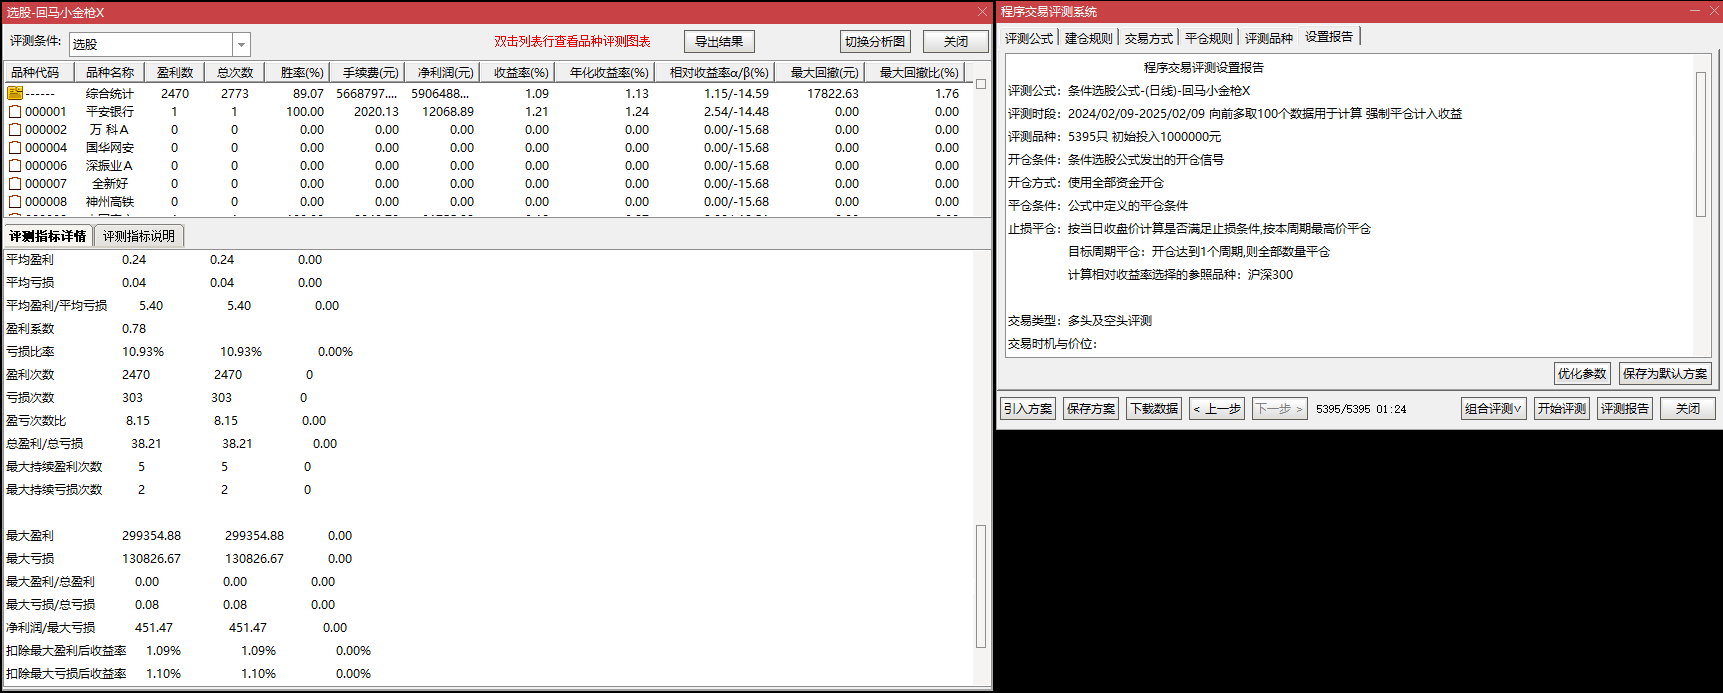Open the 评测条件 选股 dropdown

pyautogui.click(x=241, y=44)
